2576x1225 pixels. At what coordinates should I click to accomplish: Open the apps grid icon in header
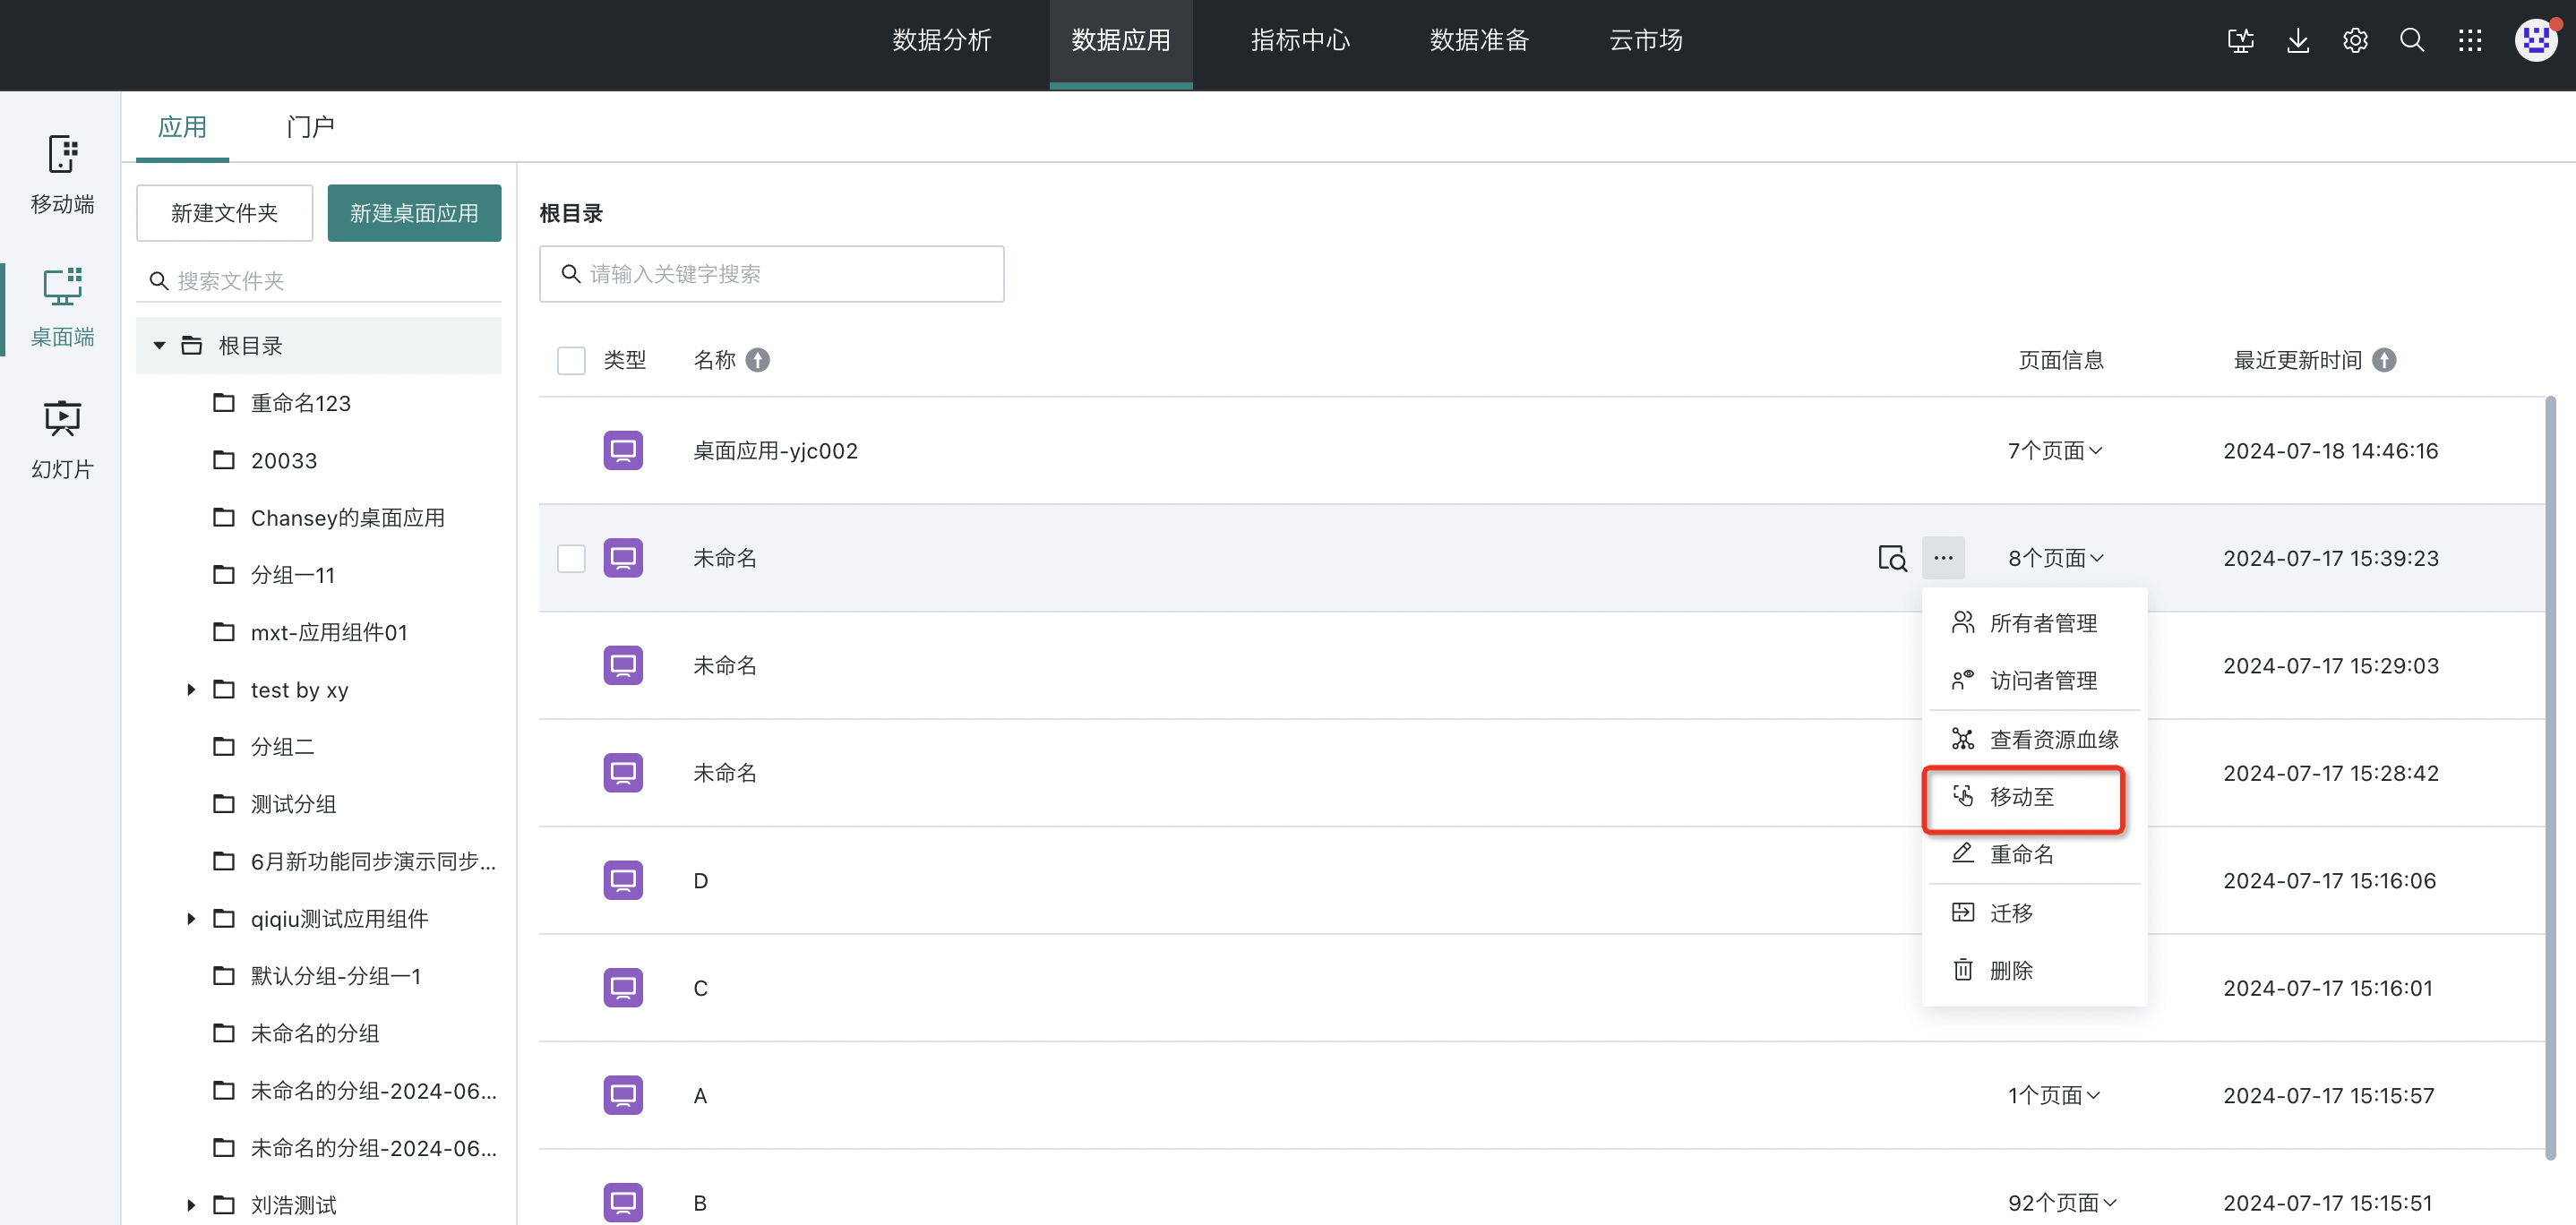point(2470,41)
